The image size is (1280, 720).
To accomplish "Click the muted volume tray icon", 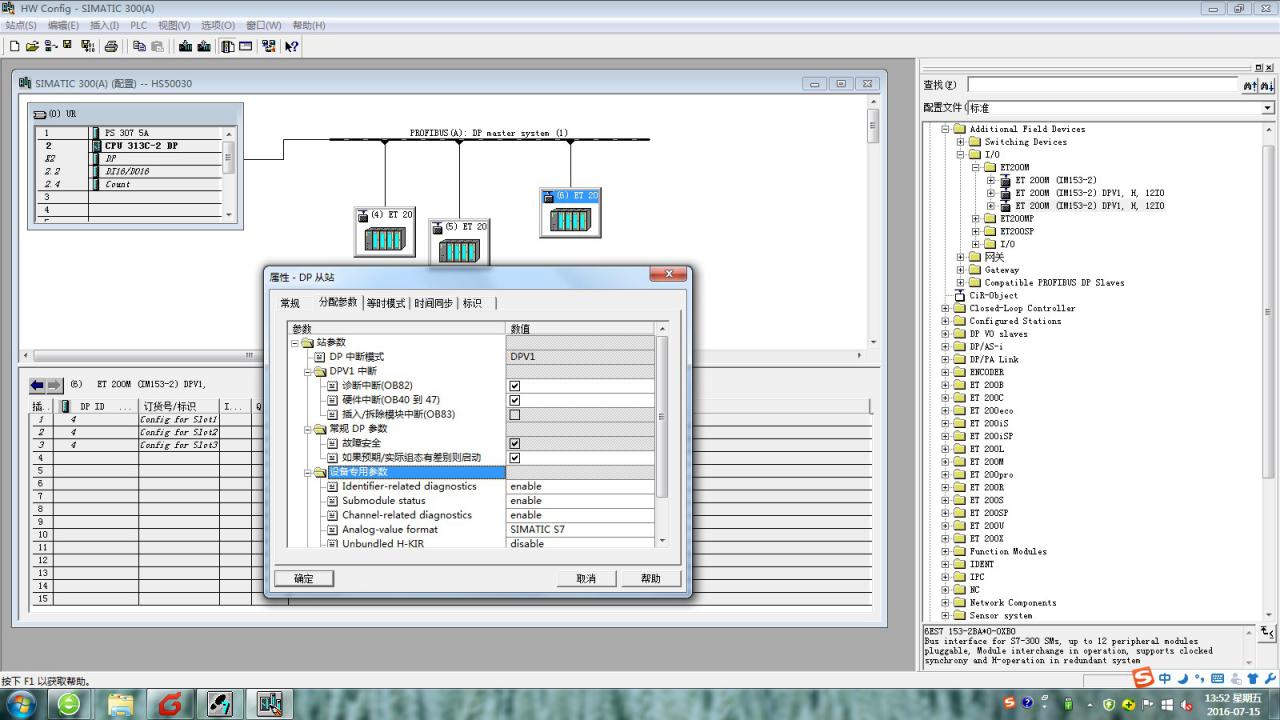I will point(1185,704).
